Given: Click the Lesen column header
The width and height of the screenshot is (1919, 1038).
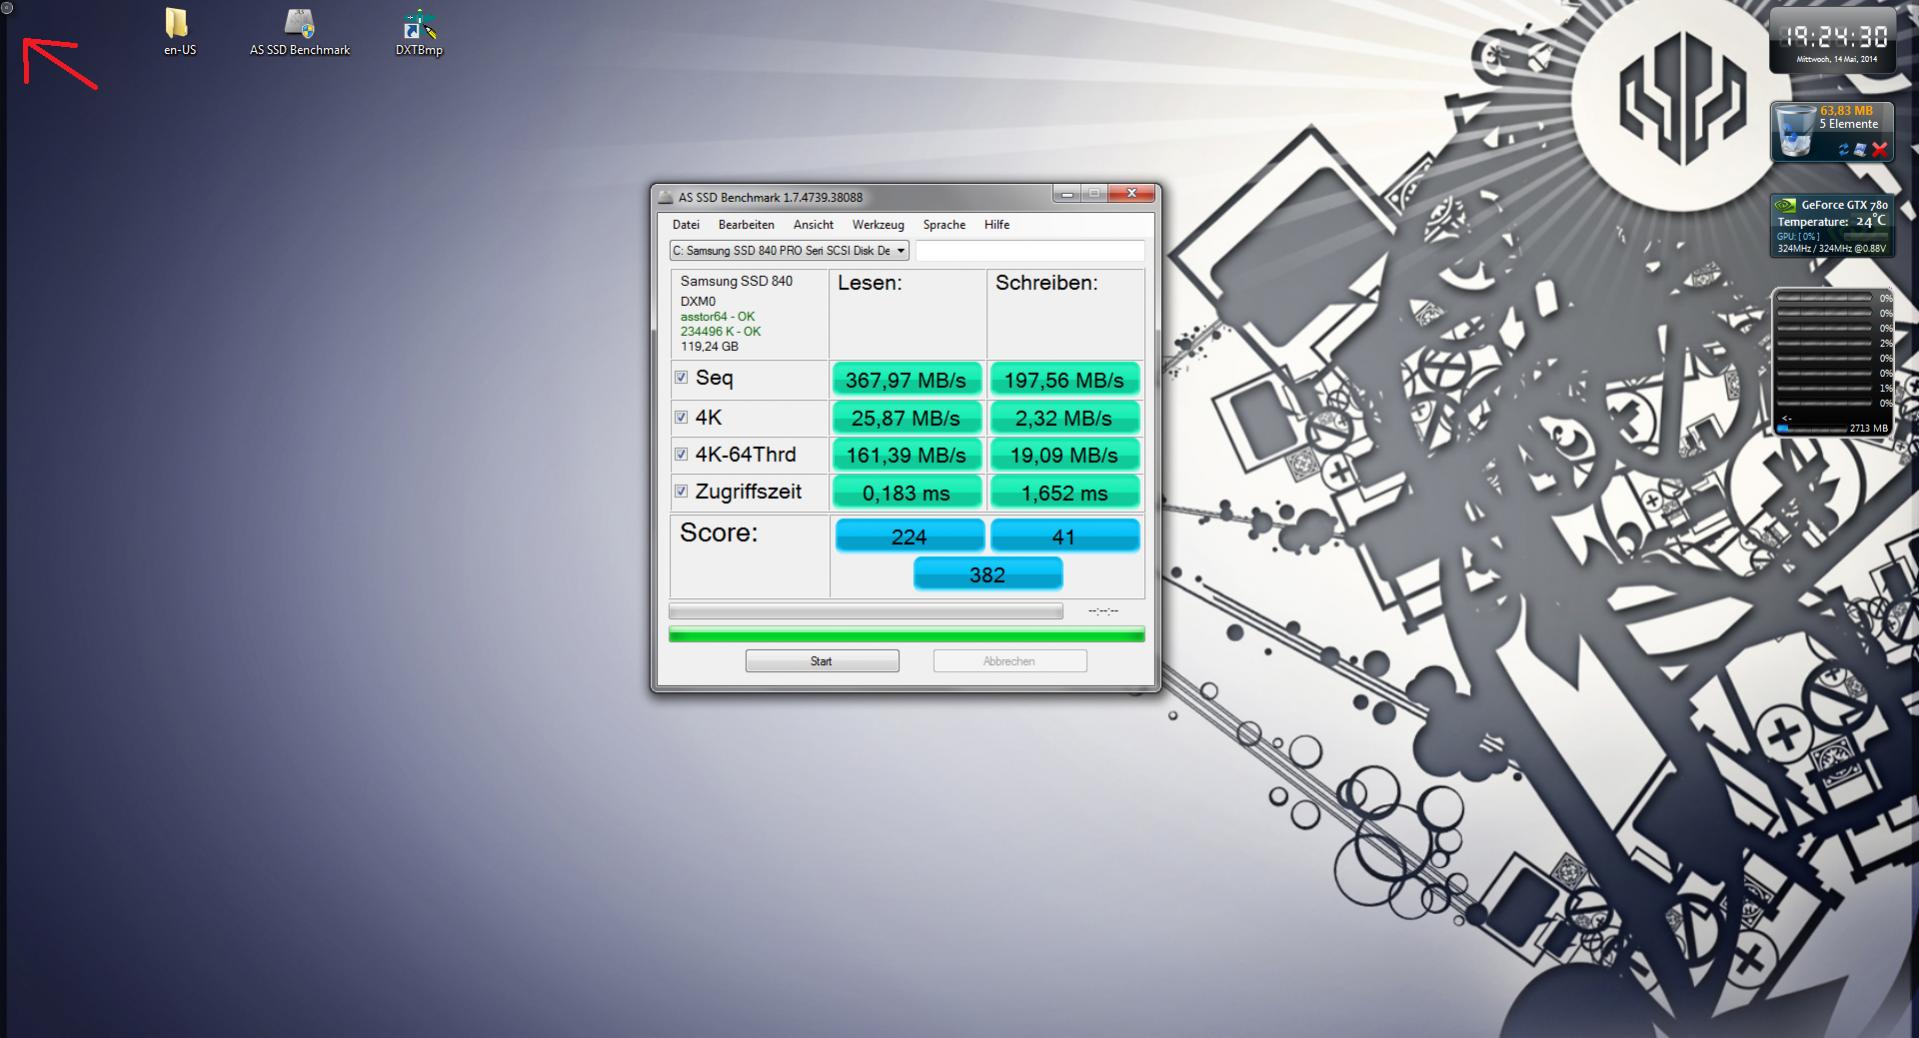Looking at the screenshot, I should coord(870,283).
